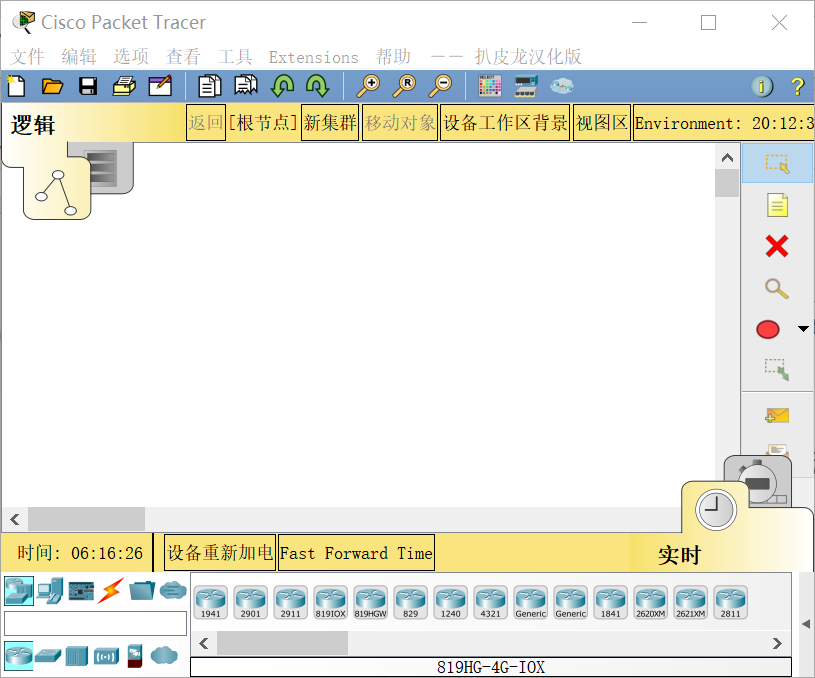815x678 pixels.
Task: Select End Devices category
Action: [50, 591]
